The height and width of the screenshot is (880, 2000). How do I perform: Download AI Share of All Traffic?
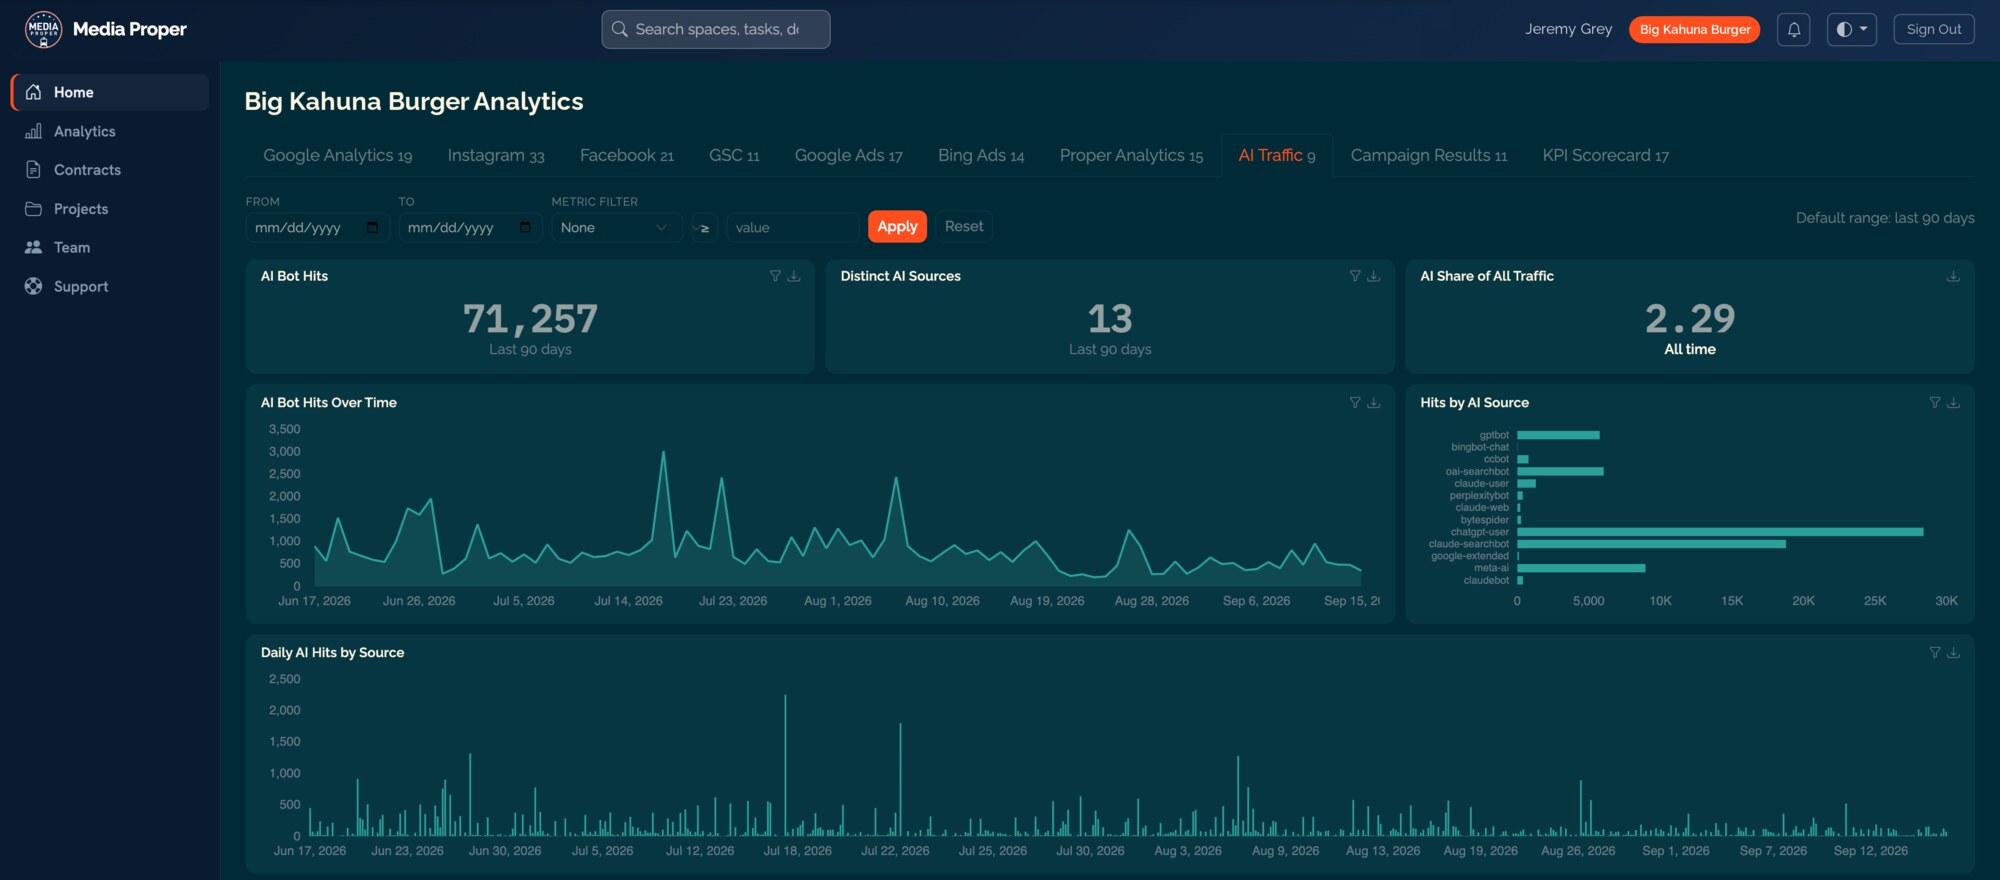point(1953,276)
